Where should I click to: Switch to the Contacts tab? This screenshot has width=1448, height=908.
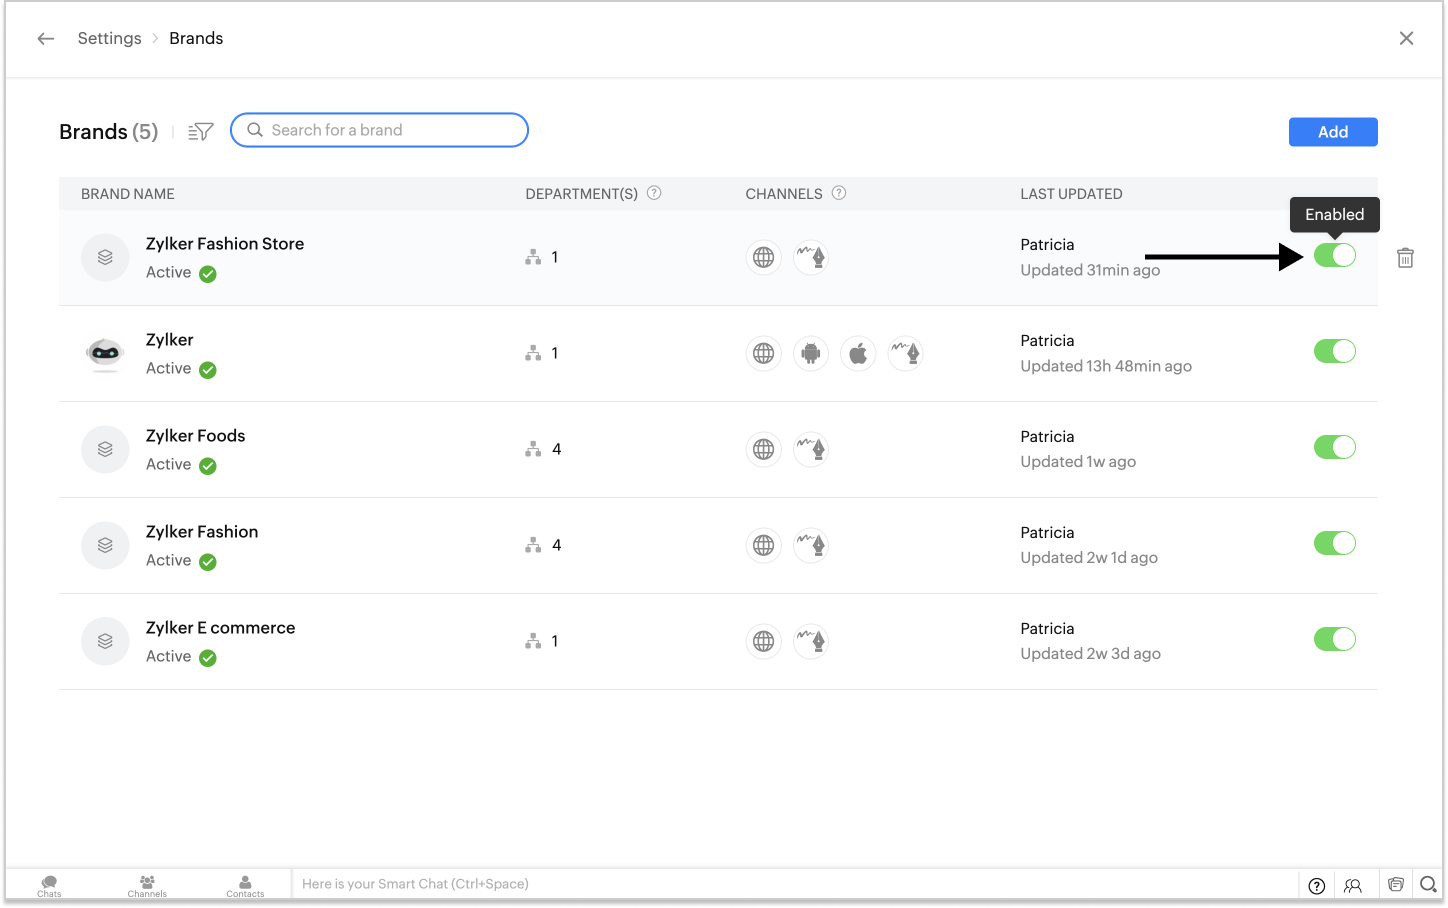245,886
